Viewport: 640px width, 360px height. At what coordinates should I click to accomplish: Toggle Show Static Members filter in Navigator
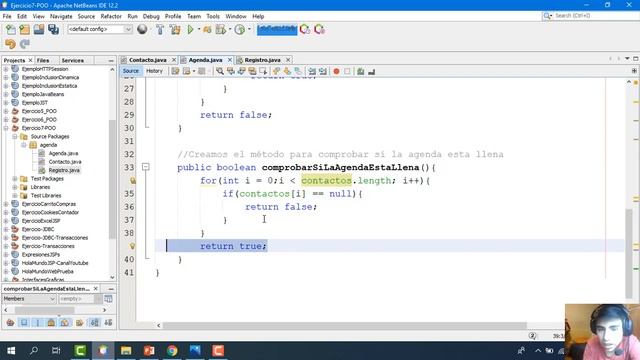(x=38, y=323)
